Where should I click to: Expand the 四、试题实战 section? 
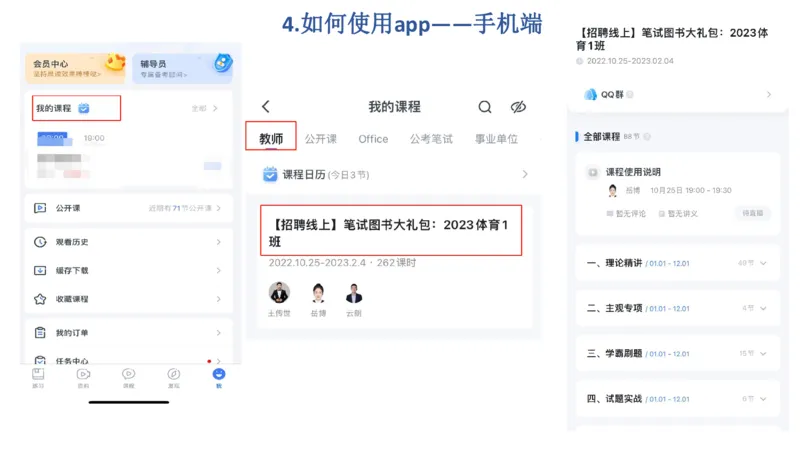coord(678,398)
